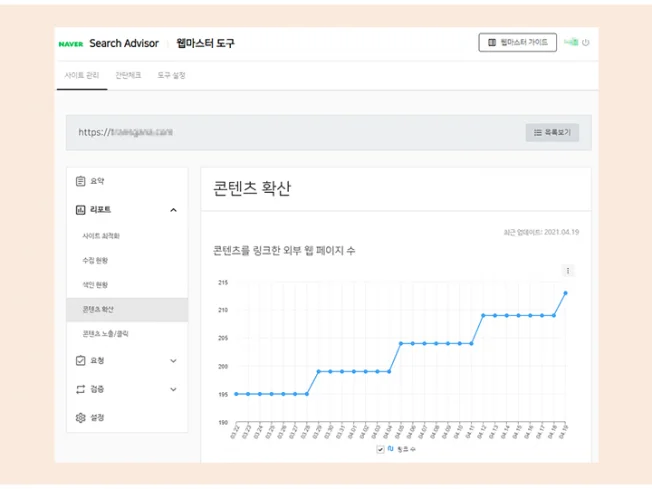Image resolution: width=652 pixels, height=489 pixels.
Task: Click the 03.29 data point at 199
Action: point(319,371)
